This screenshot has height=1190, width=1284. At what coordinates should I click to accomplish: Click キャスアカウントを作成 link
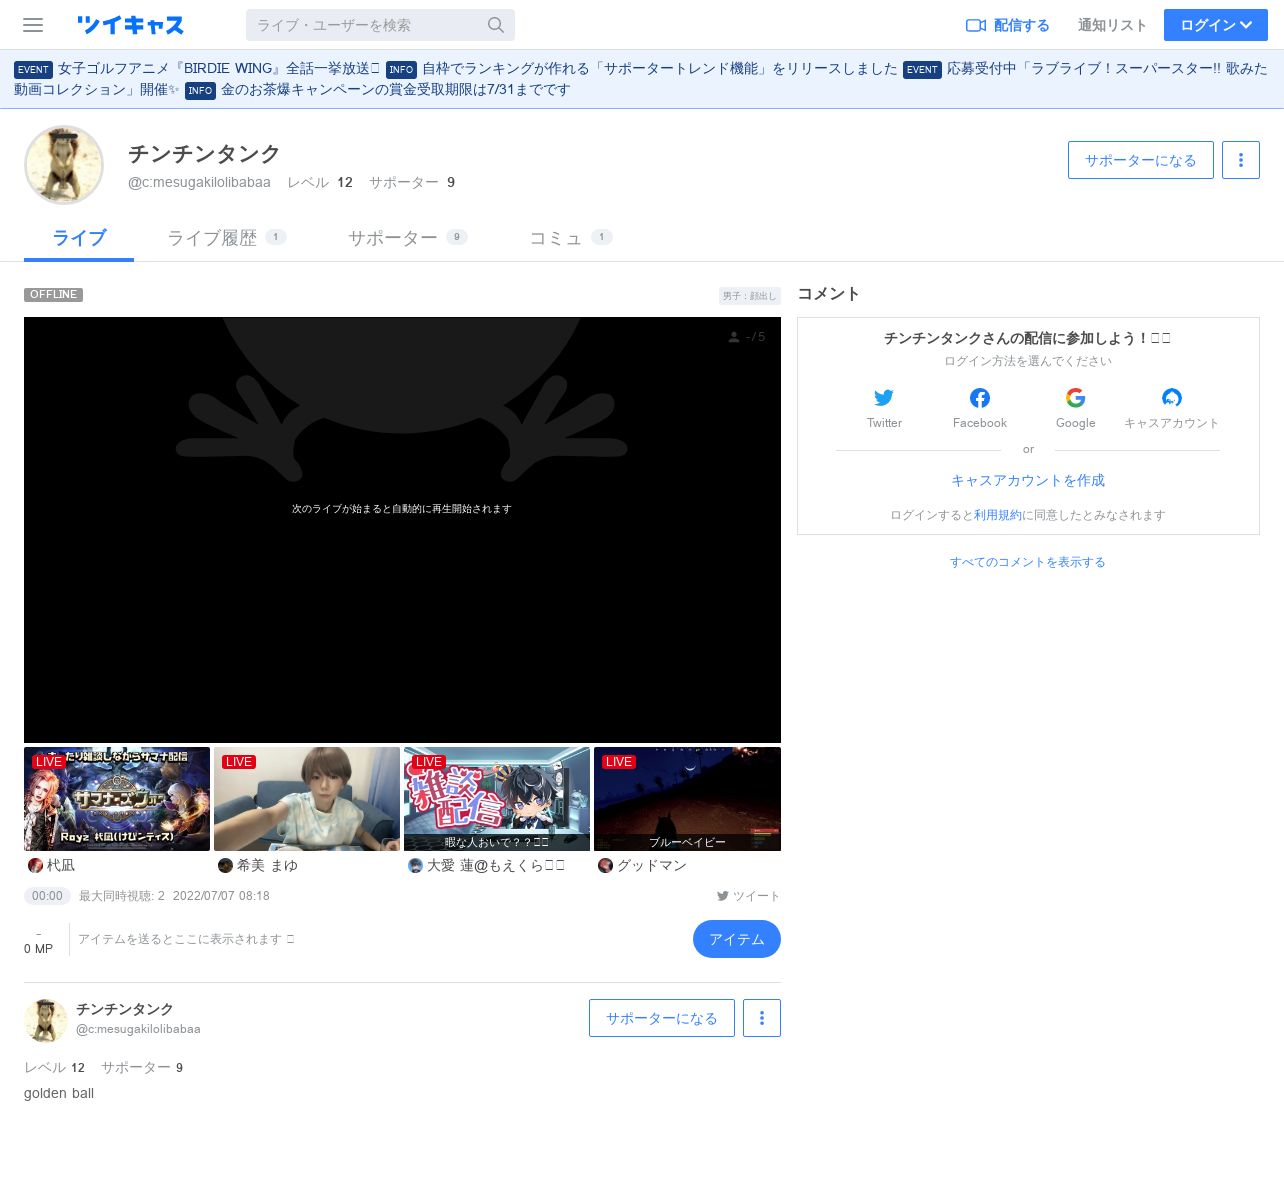(1027, 481)
